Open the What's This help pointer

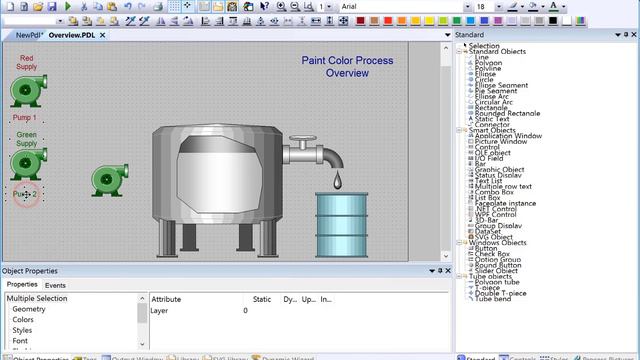point(264,7)
